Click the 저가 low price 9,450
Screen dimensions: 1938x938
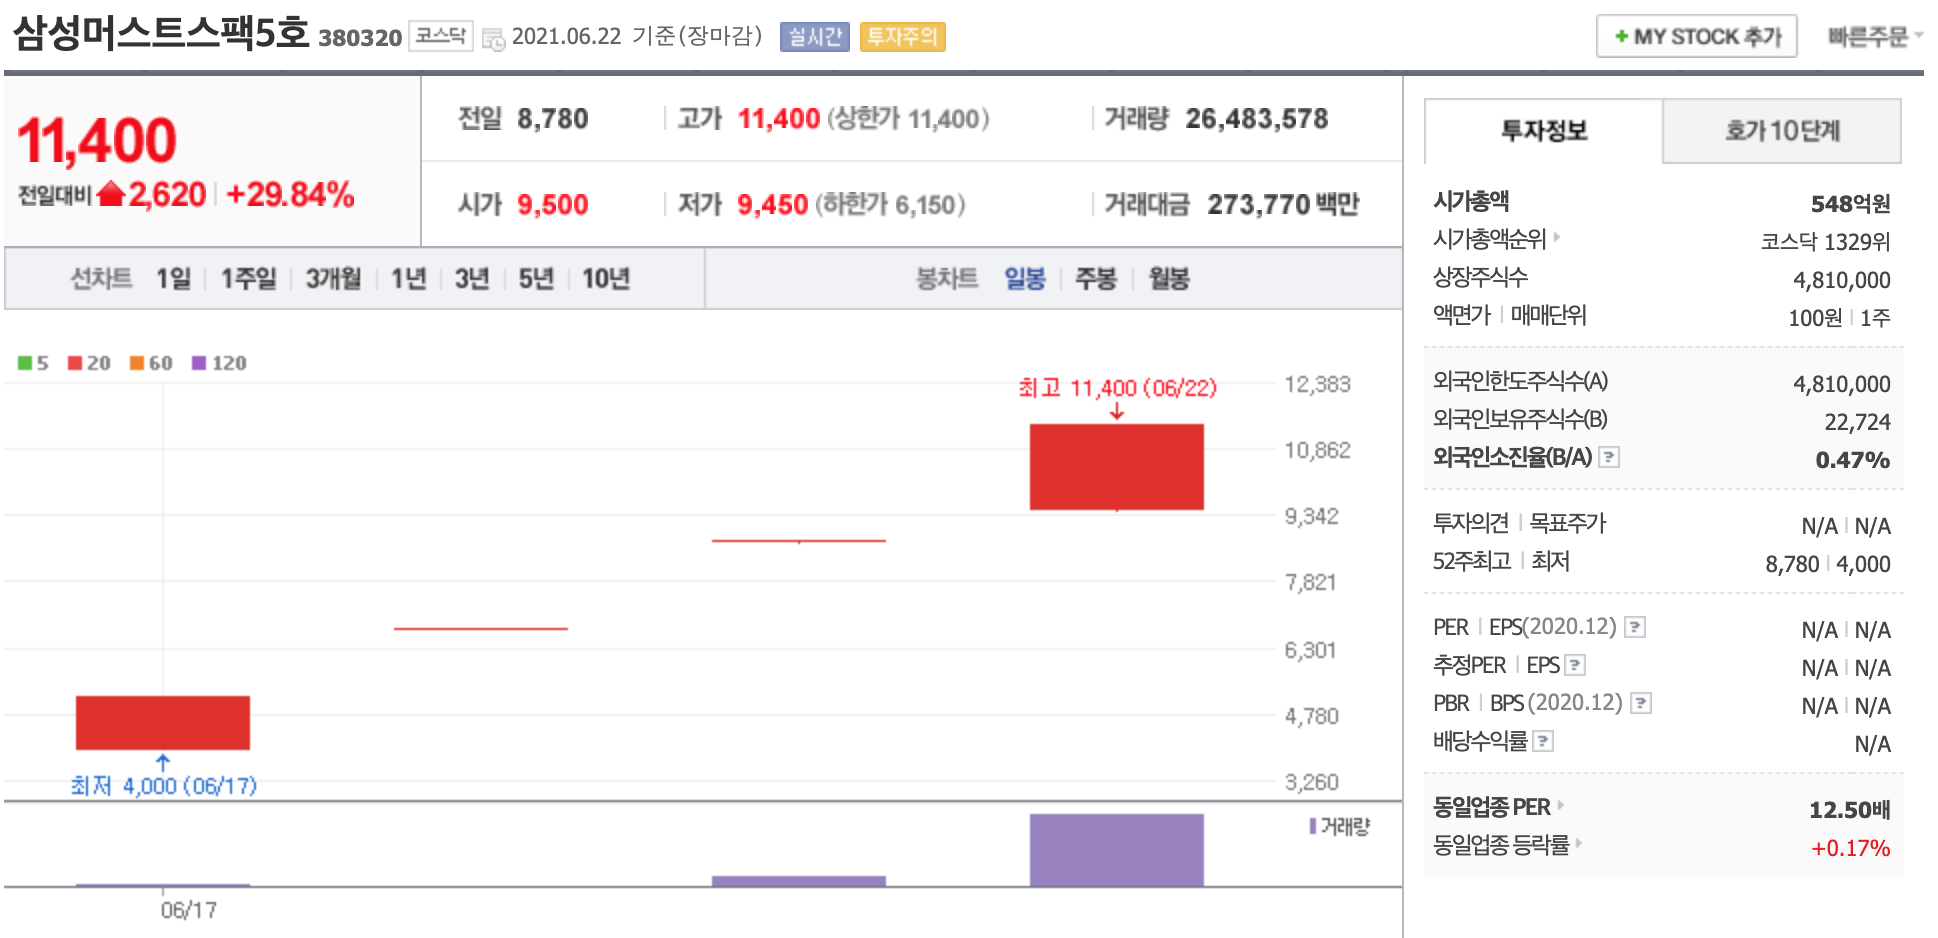tap(772, 205)
